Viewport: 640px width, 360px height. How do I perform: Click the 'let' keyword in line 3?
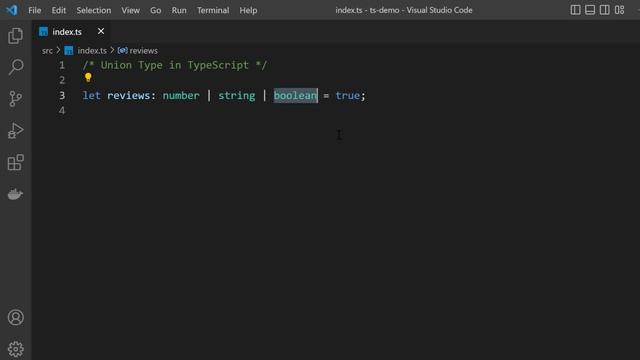coord(91,96)
